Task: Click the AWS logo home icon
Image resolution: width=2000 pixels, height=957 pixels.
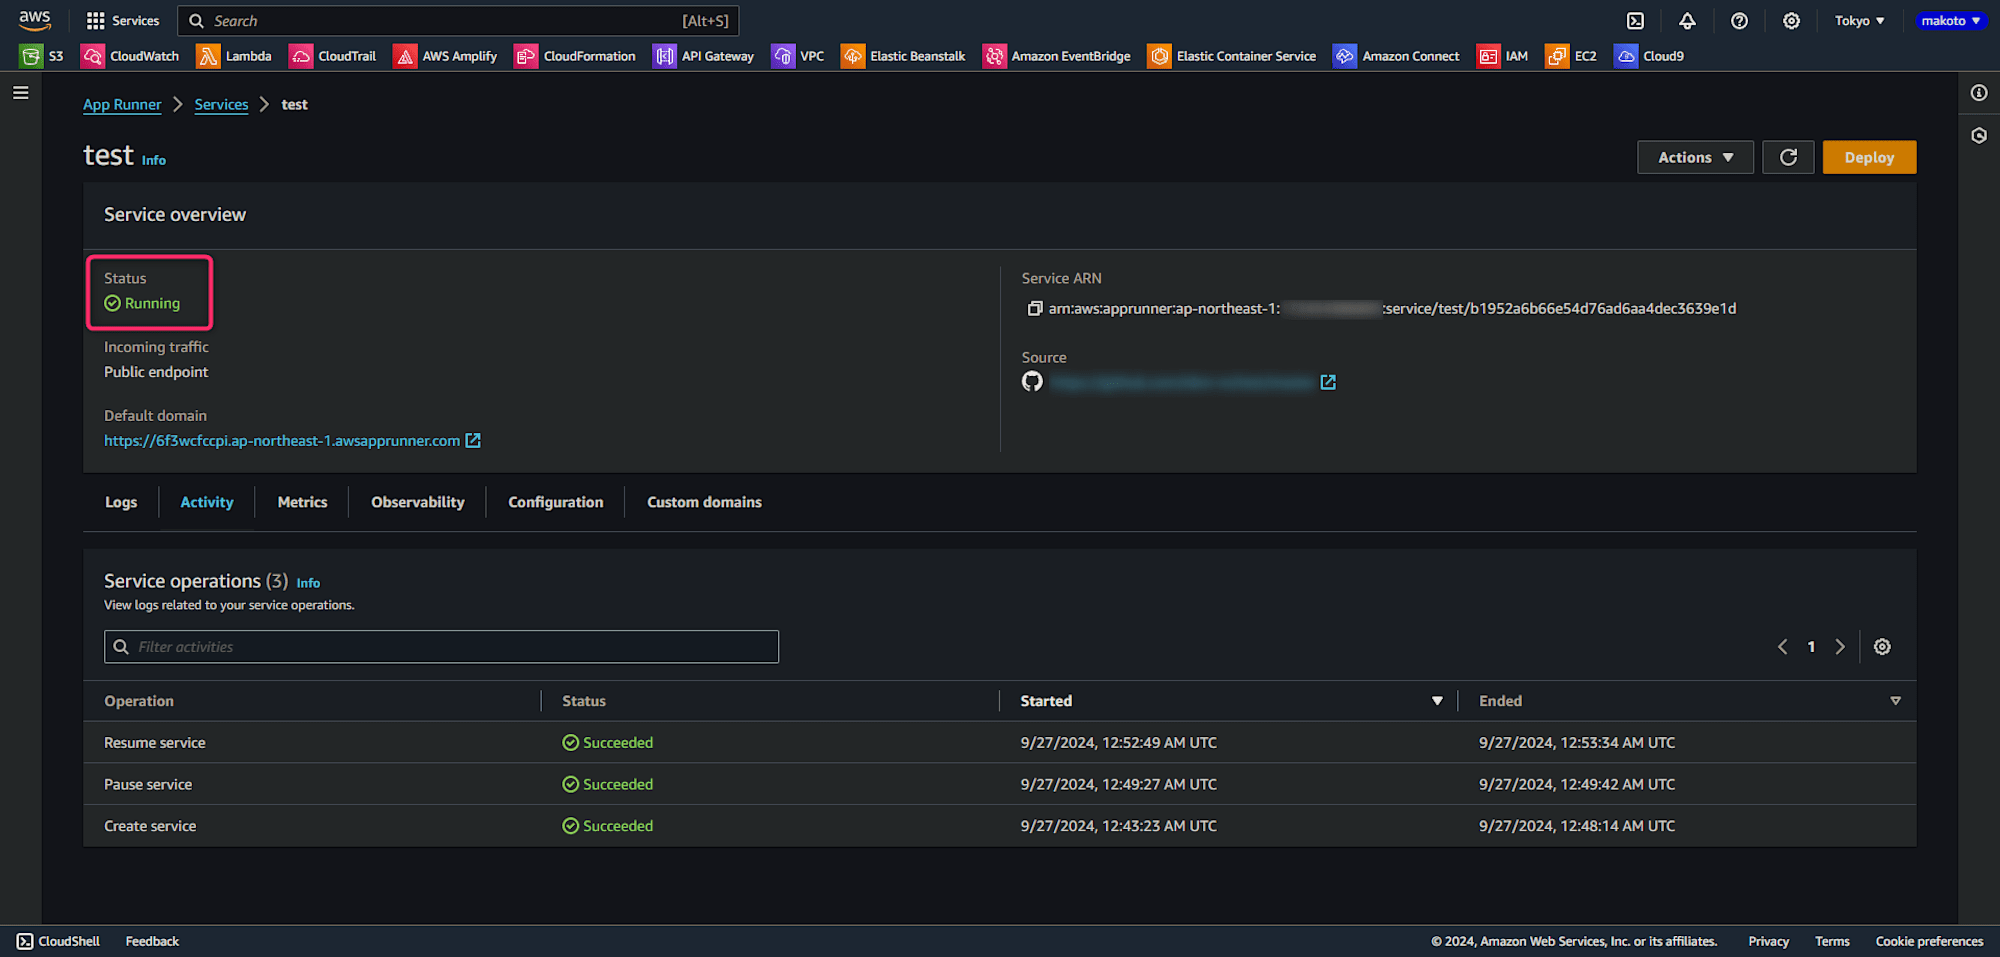Action: click(35, 20)
